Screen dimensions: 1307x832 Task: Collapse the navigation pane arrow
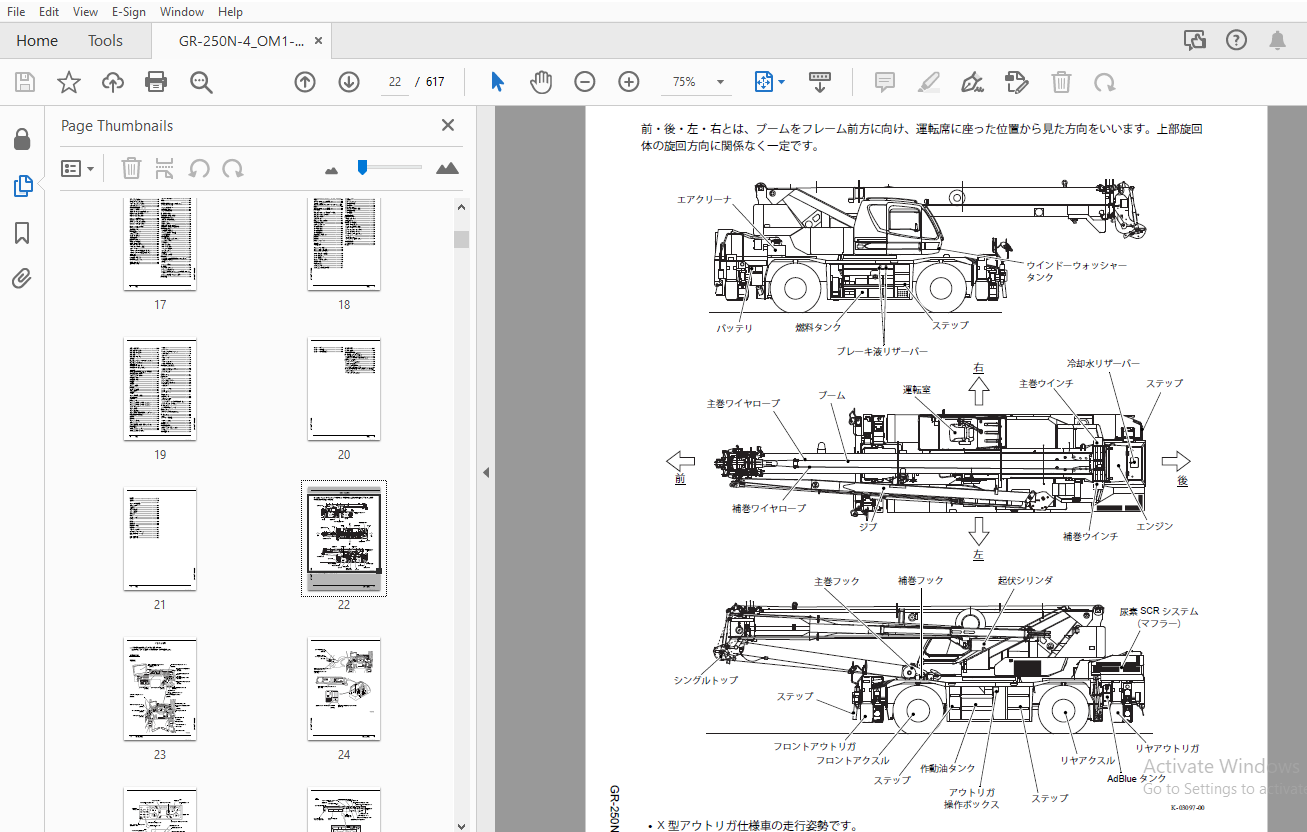[486, 472]
